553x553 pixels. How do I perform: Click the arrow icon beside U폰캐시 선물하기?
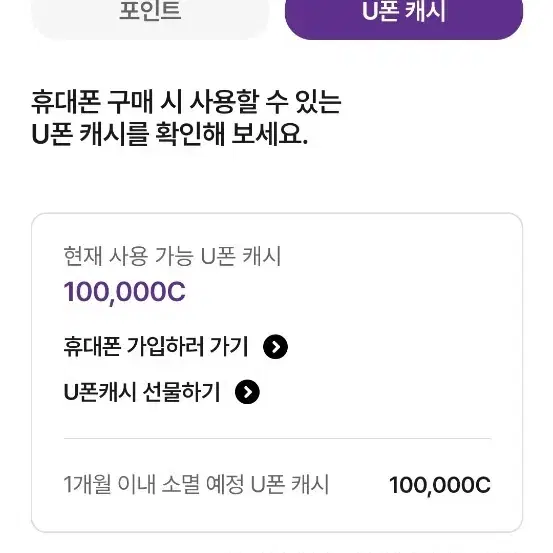(x=247, y=392)
